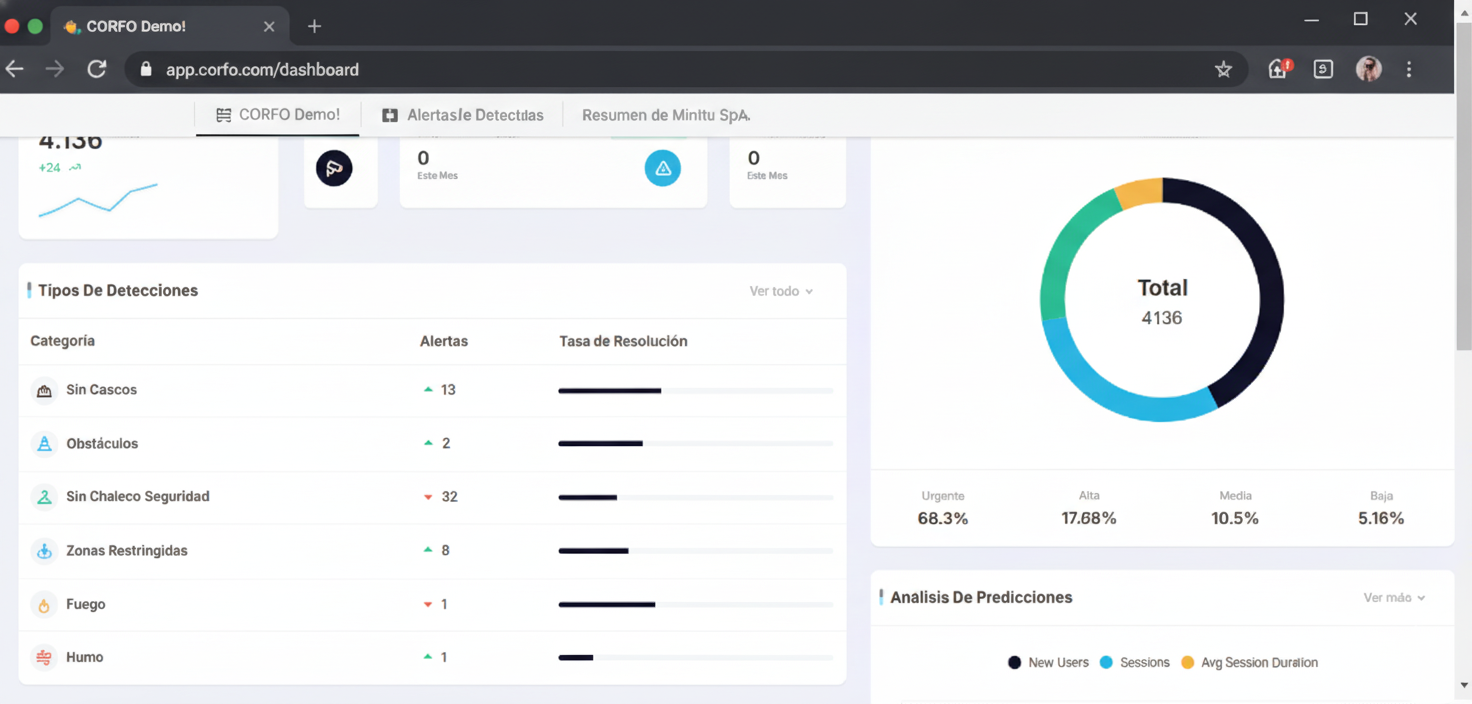1472x704 pixels.
Task: Toggle the Sessions legend series
Action: tap(1135, 662)
